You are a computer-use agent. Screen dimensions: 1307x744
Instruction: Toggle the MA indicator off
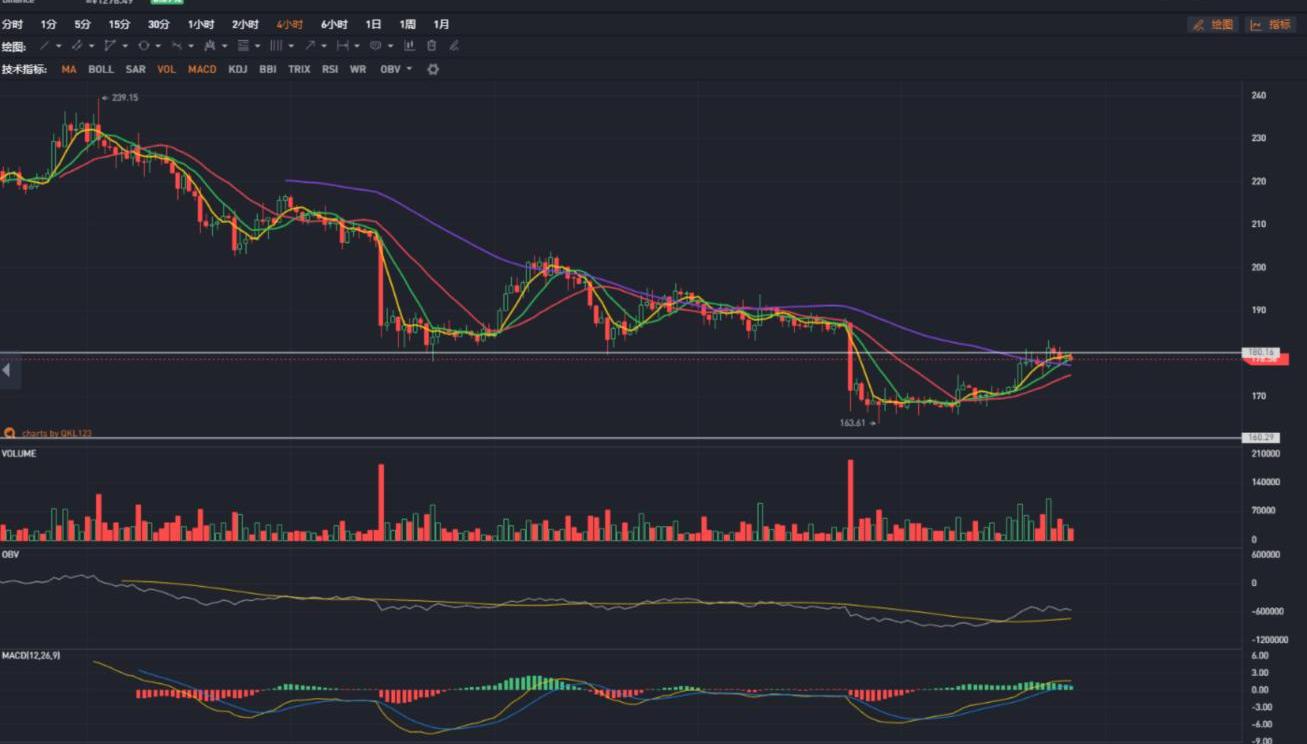point(68,70)
